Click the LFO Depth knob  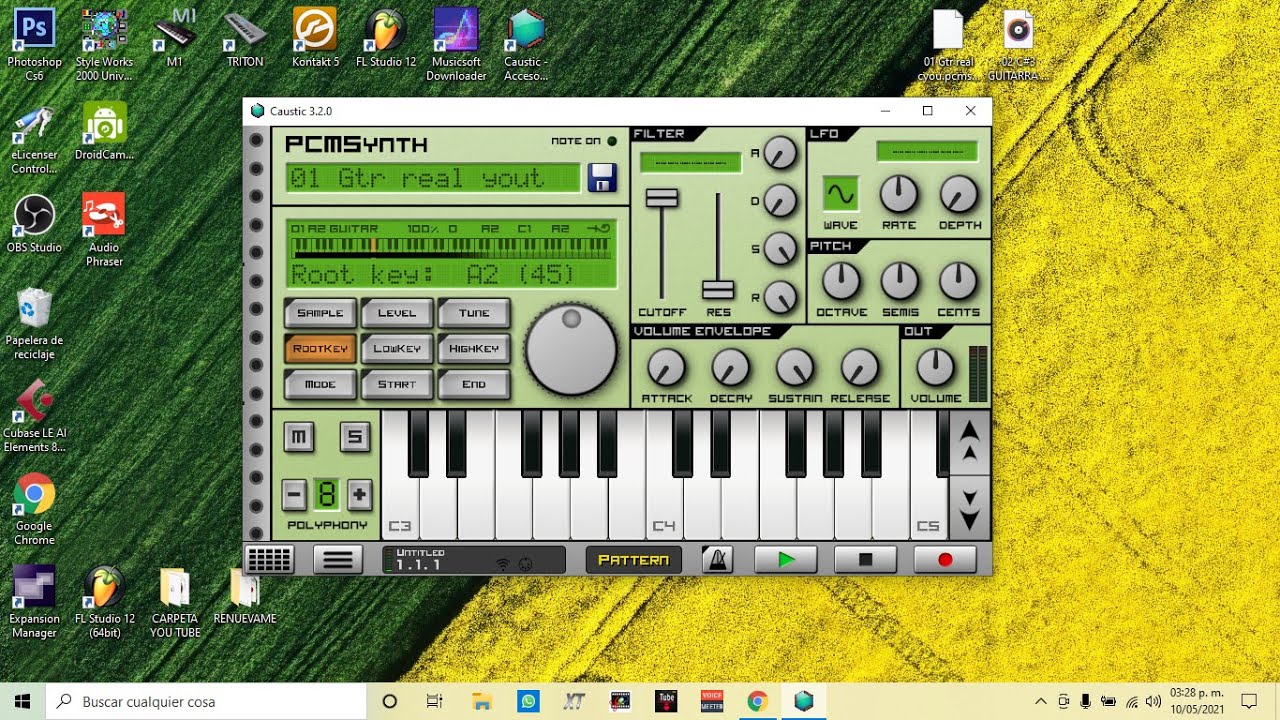coord(959,194)
